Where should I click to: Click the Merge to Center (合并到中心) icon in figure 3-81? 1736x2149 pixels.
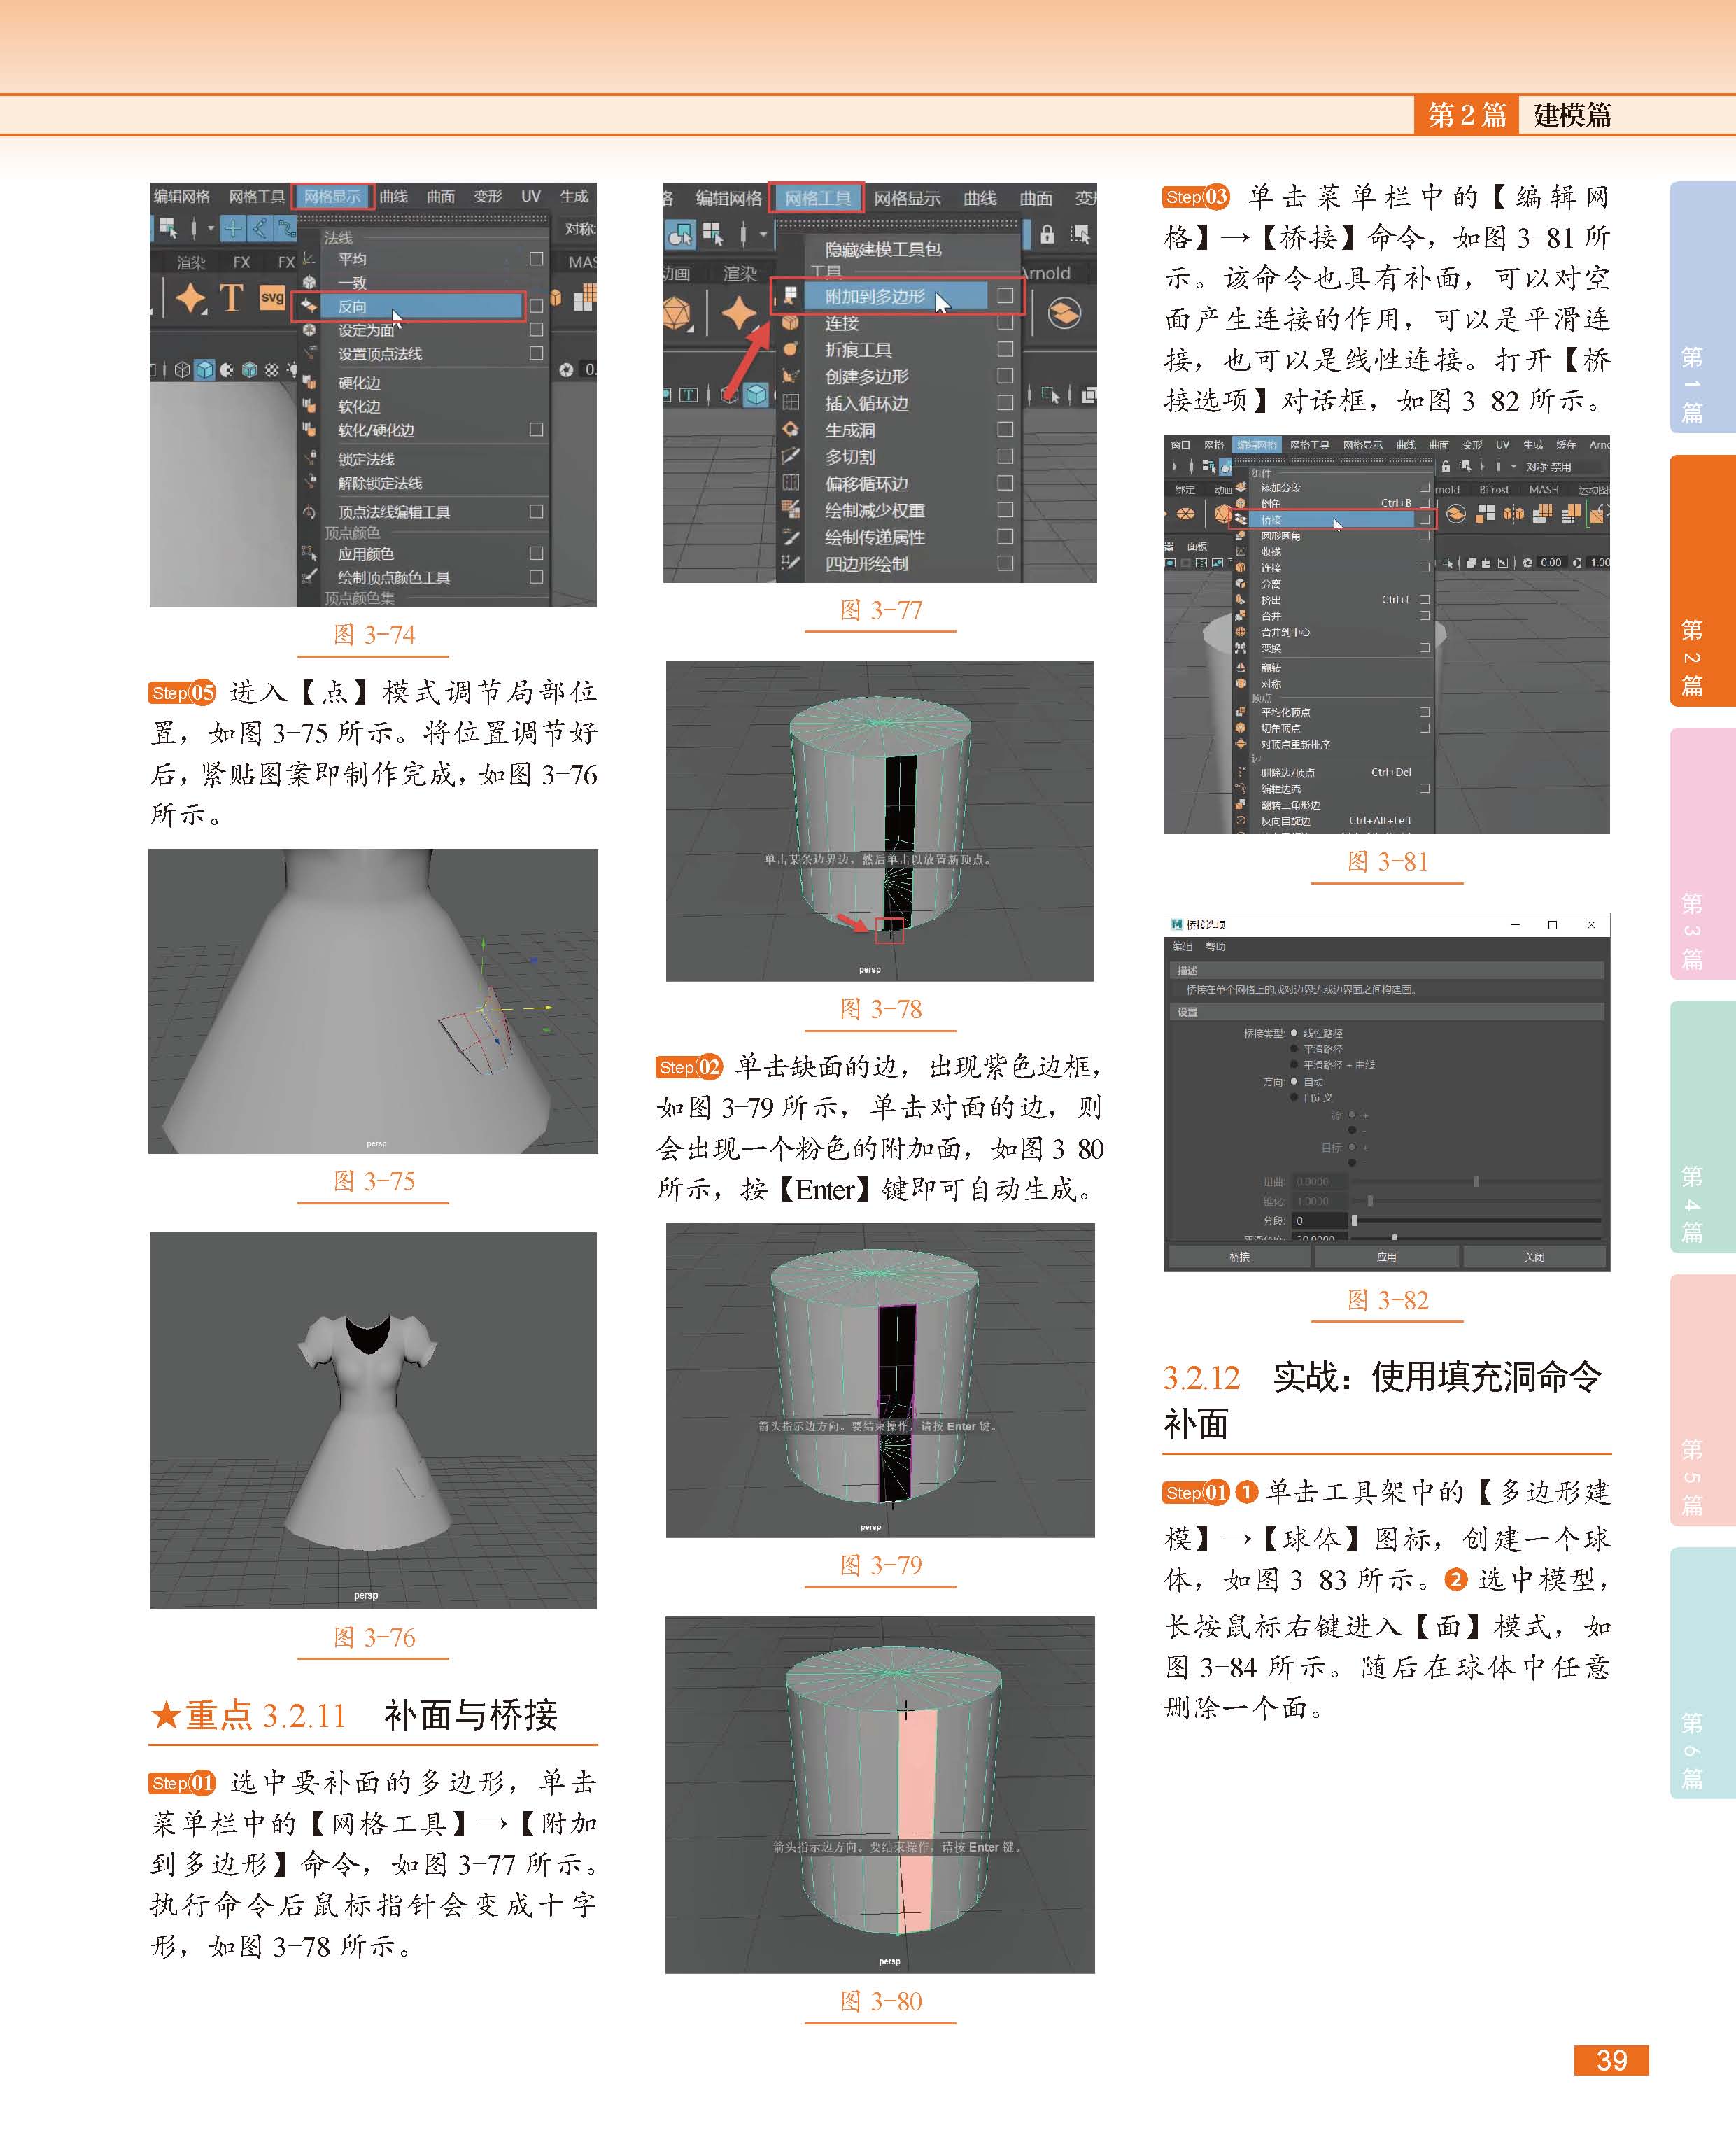(x=1241, y=631)
